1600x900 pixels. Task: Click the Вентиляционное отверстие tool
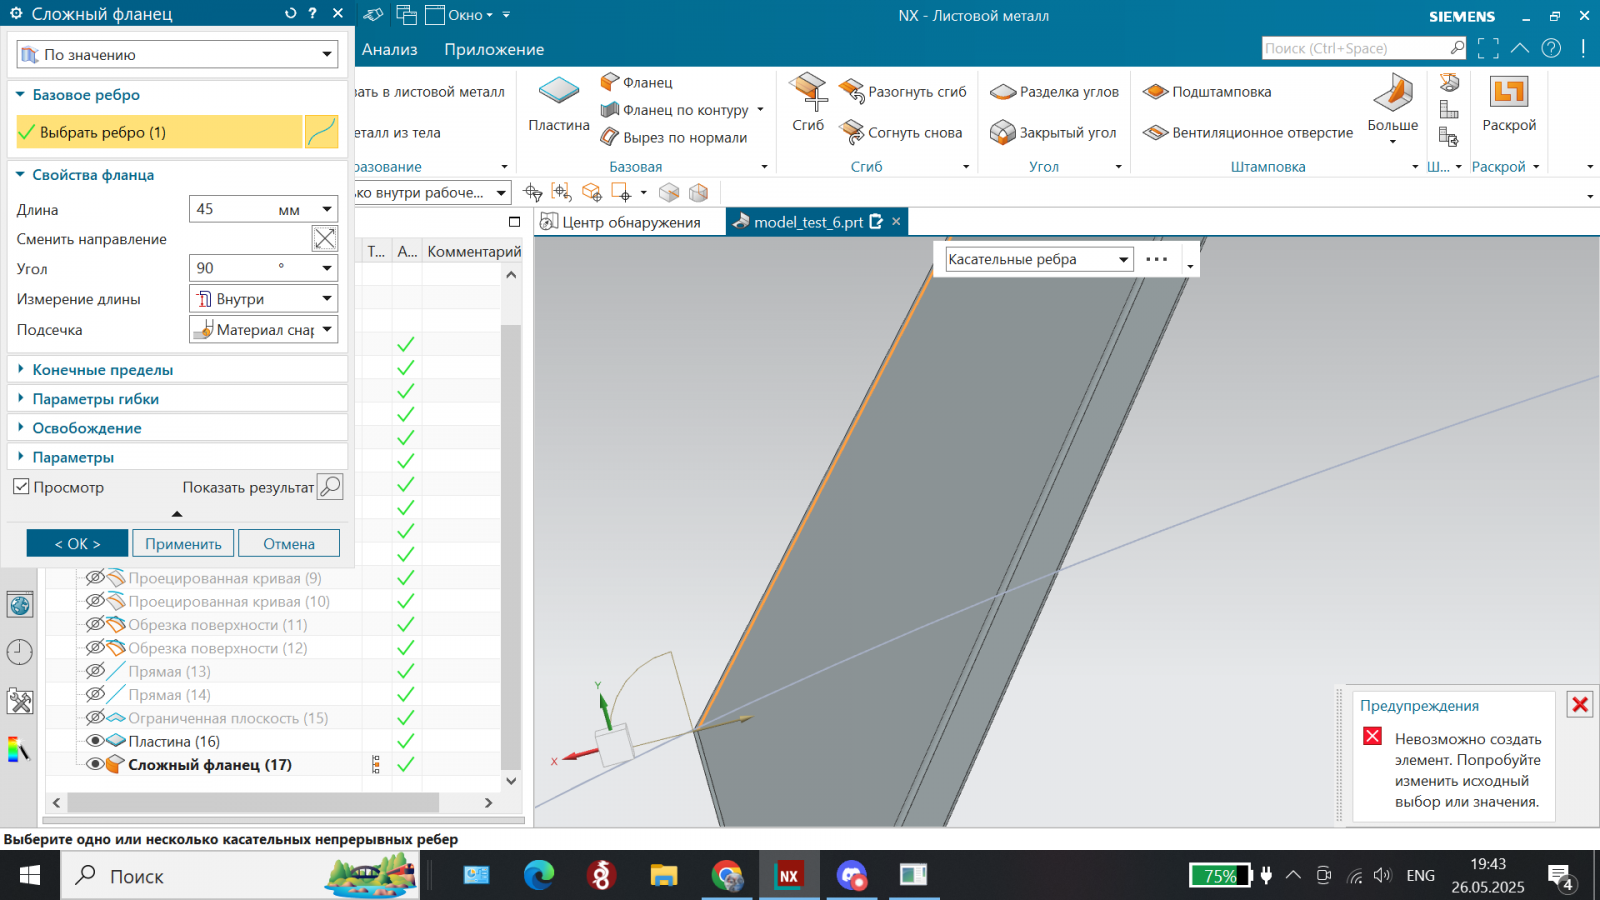(1248, 133)
